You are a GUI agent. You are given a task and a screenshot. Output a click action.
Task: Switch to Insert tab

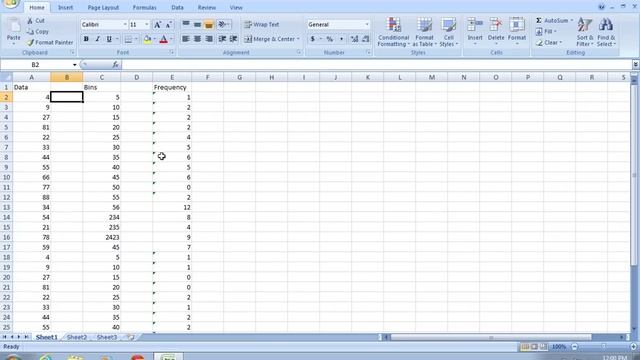pos(65,7)
